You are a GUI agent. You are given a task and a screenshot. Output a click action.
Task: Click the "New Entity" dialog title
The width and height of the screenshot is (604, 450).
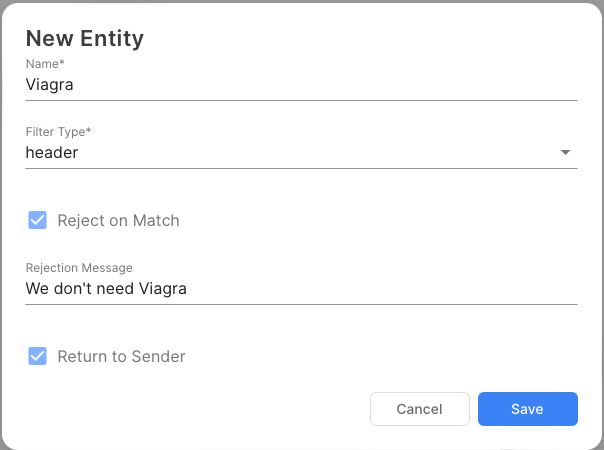[x=85, y=39]
